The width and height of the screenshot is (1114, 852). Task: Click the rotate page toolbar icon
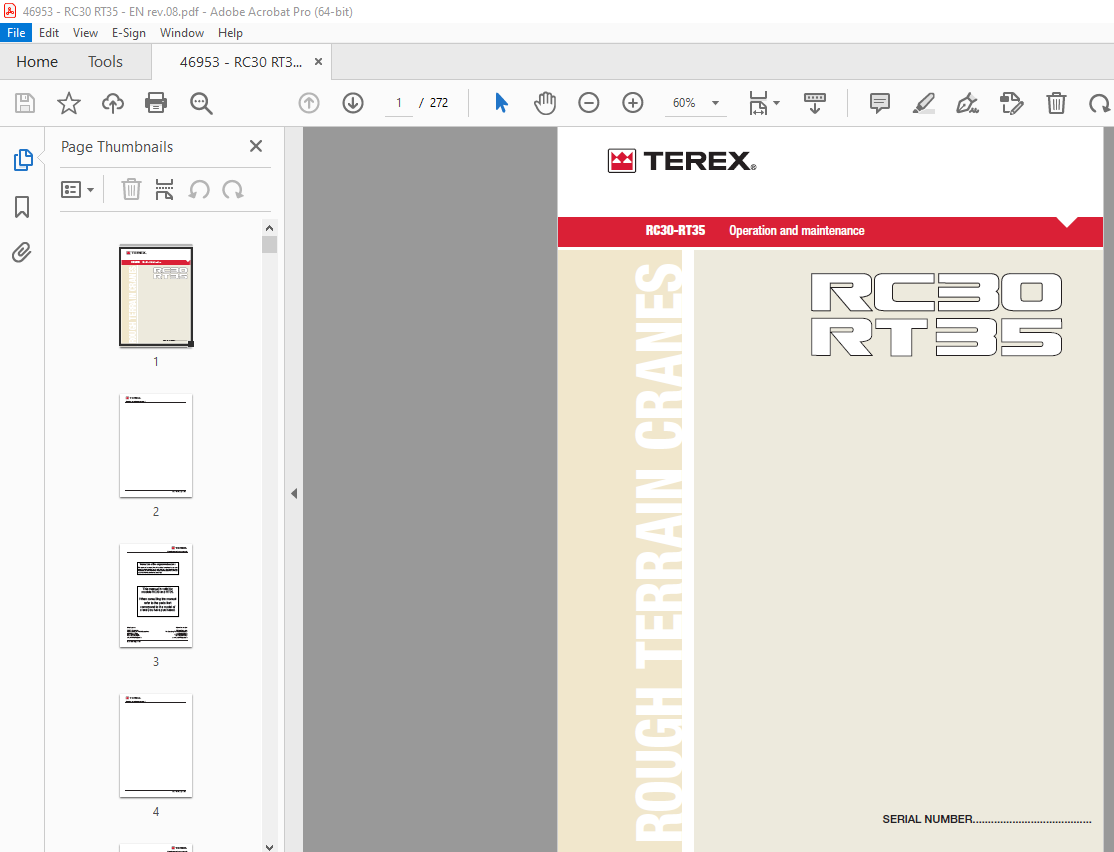click(x=1100, y=103)
